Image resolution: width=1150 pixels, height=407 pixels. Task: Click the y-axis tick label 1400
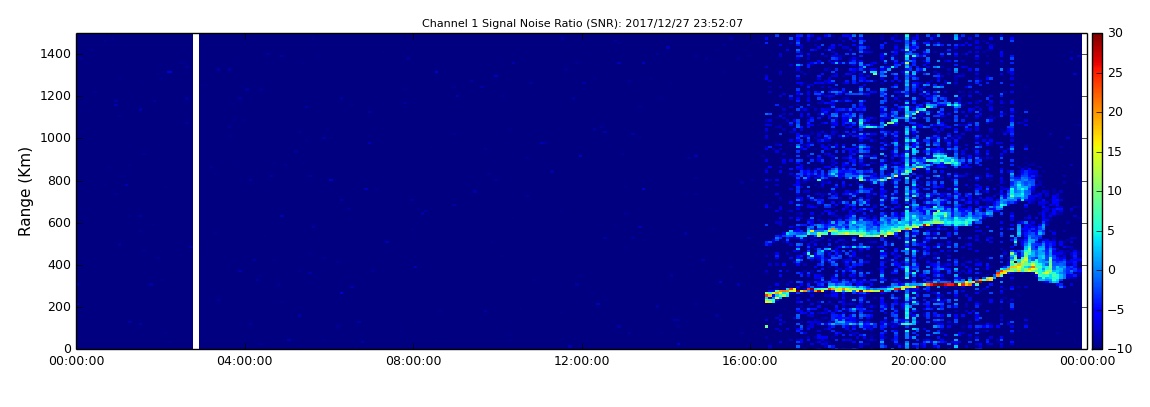pos(56,54)
